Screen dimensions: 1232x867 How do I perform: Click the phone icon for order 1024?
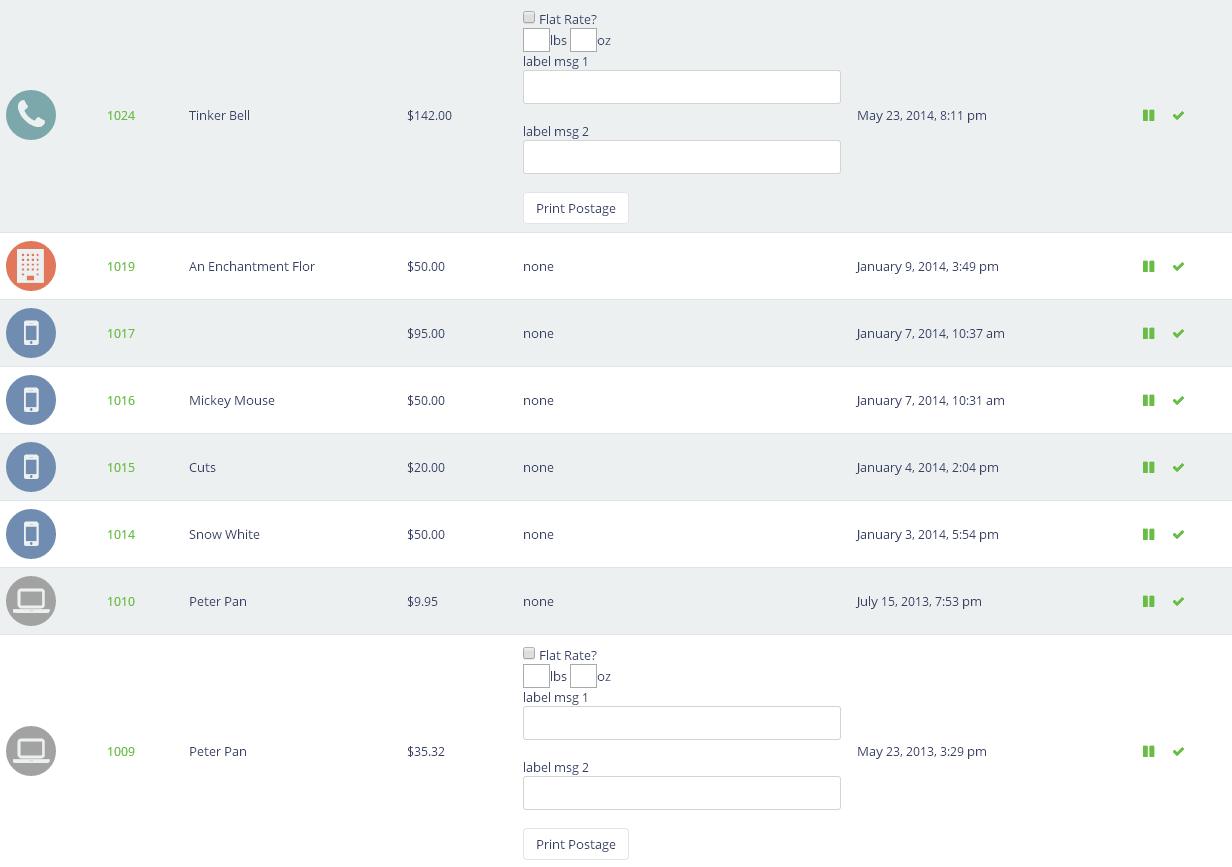pos(31,115)
